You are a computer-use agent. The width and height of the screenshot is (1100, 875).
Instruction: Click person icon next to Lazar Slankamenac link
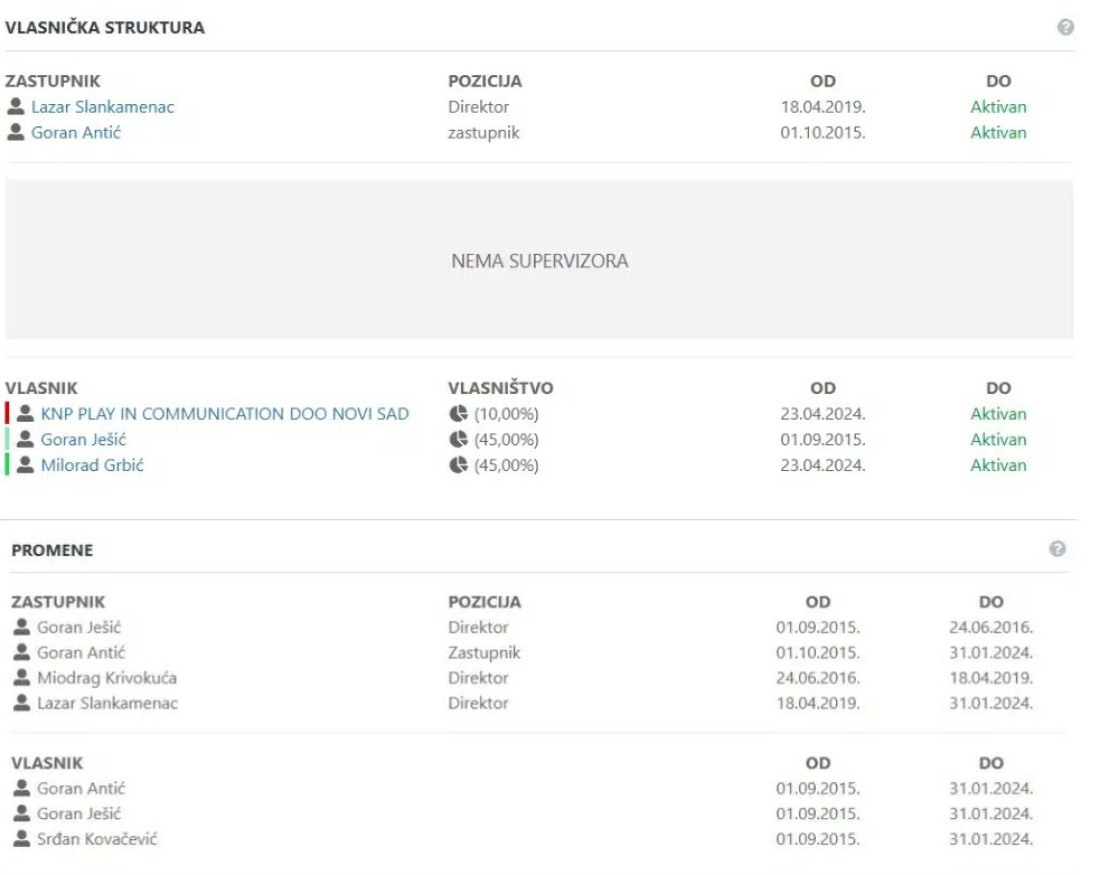[x=16, y=107]
